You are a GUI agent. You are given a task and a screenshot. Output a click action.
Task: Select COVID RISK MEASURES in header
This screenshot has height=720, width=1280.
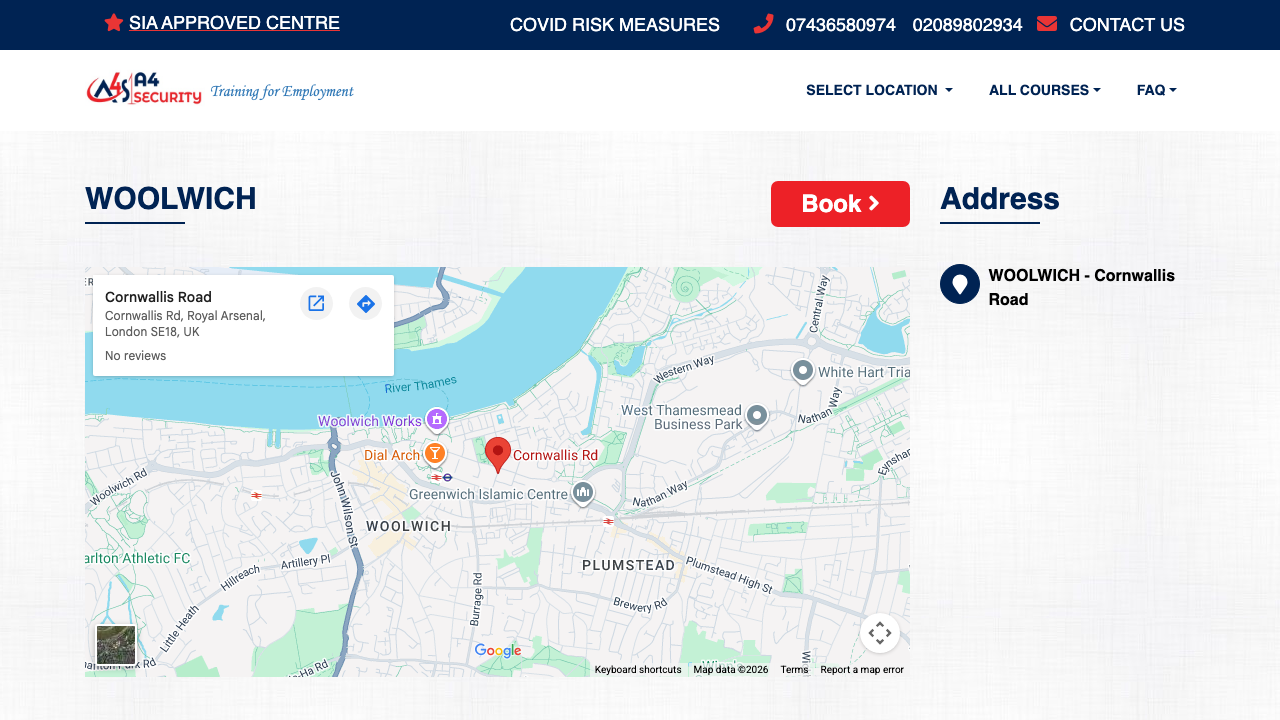614,24
